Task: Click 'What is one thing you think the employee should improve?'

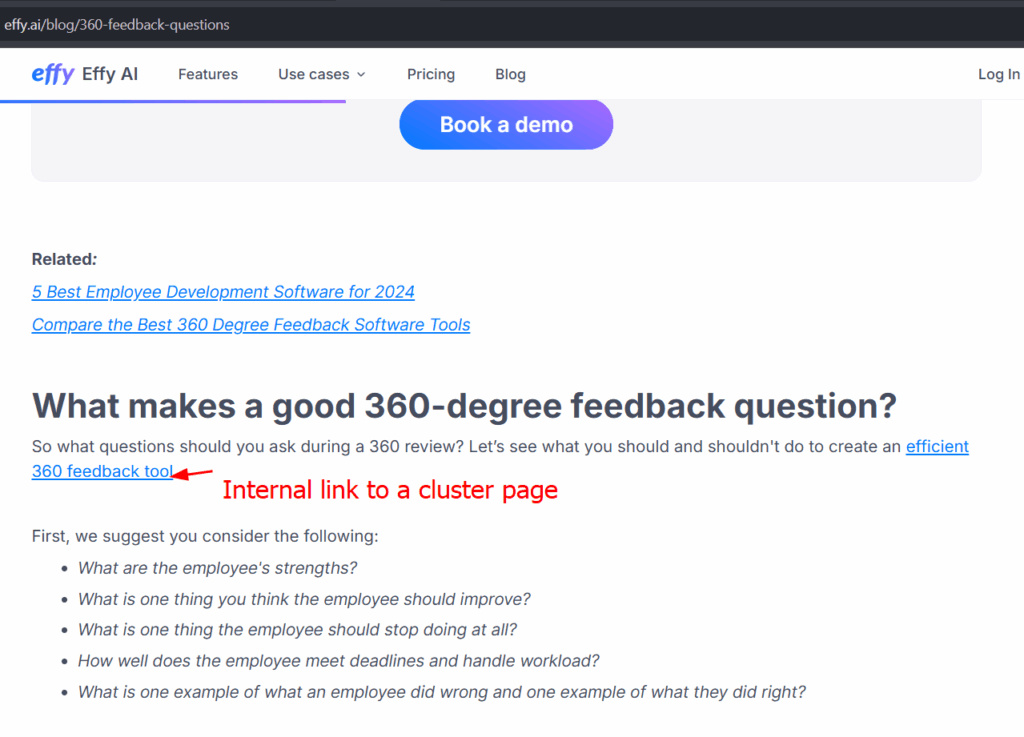Action: (304, 599)
